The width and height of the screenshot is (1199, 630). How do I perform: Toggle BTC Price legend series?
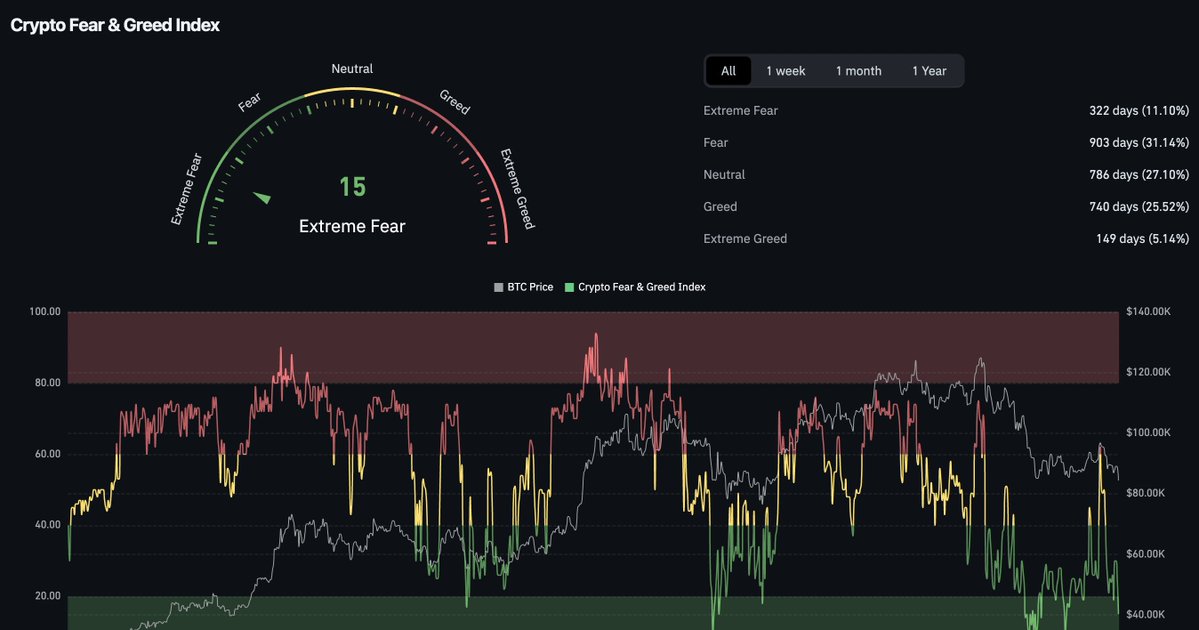click(524, 287)
